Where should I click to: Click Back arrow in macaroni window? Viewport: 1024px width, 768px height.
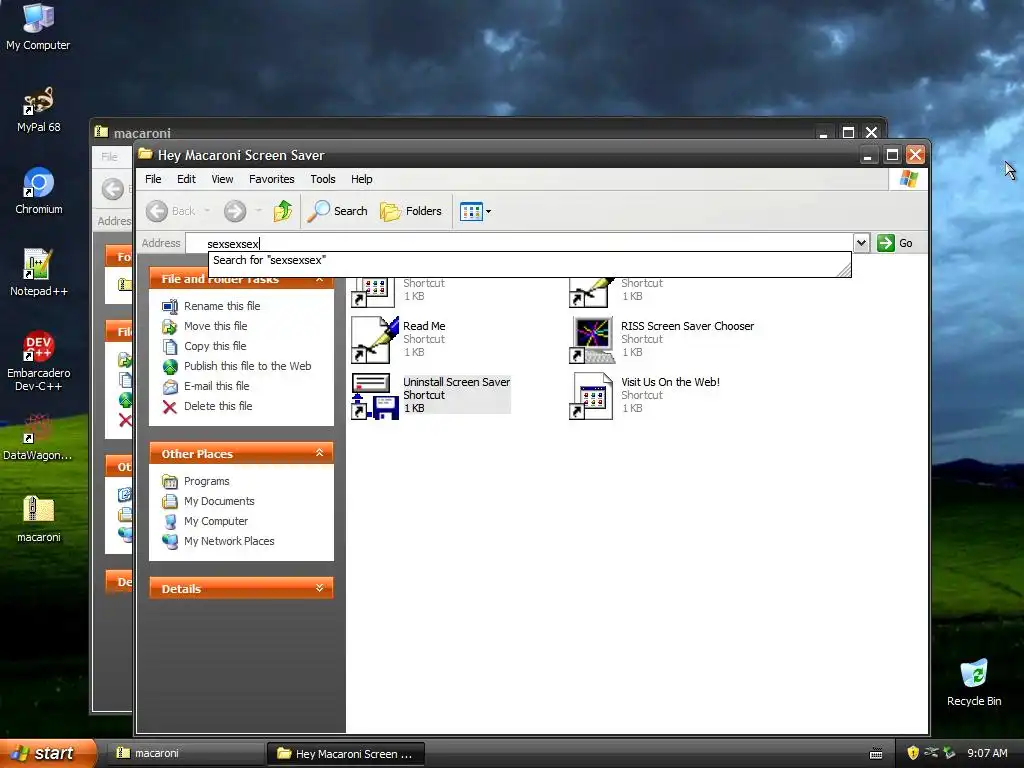pos(113,189)
